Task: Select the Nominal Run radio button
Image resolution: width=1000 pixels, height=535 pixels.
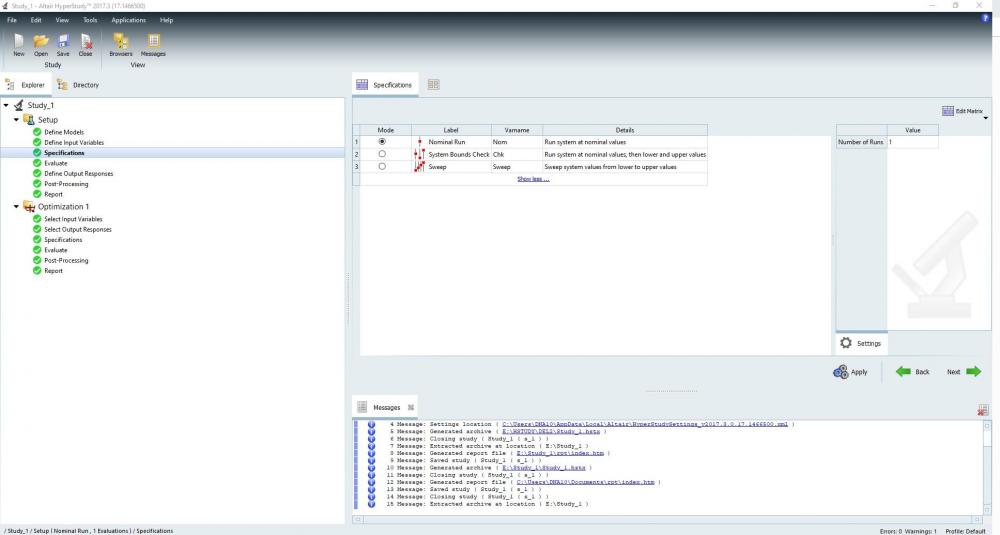Action: coord(382,142)
